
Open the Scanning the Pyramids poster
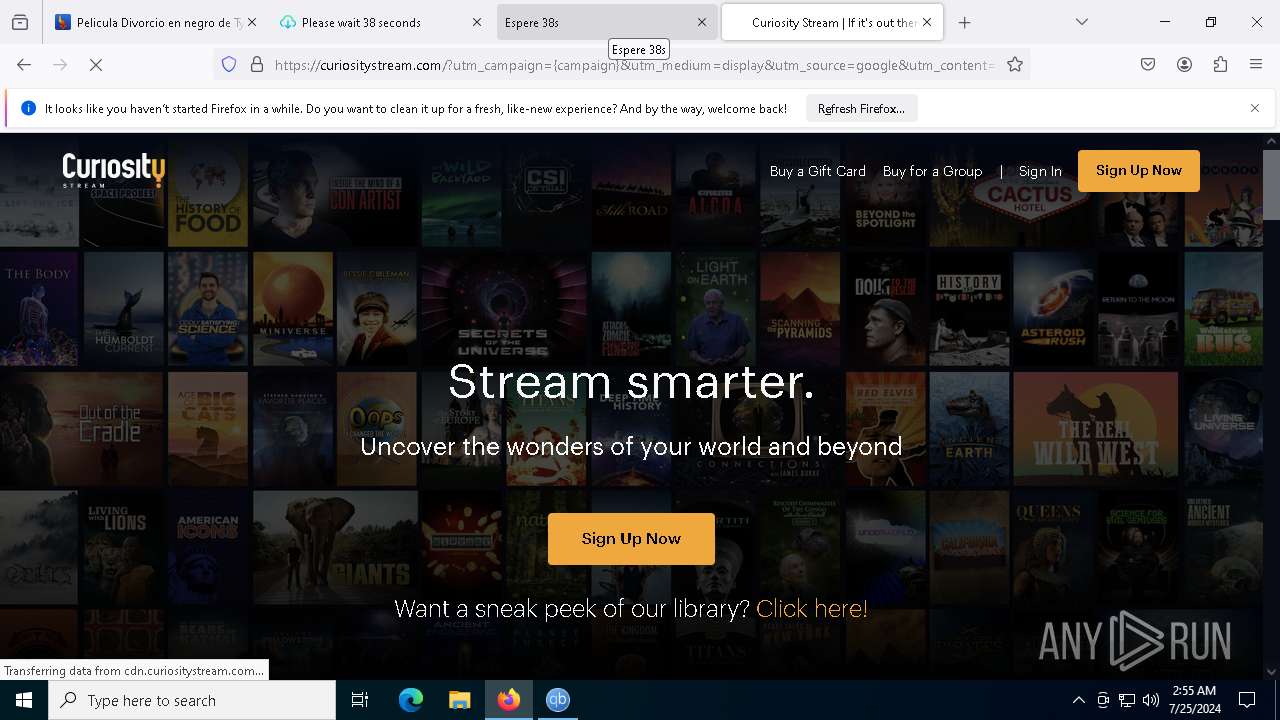click(800, 308)
